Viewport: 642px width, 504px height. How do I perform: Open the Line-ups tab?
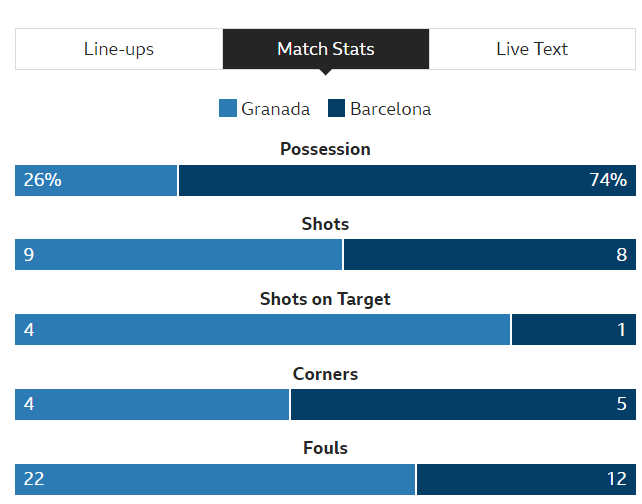click(119, 49)
